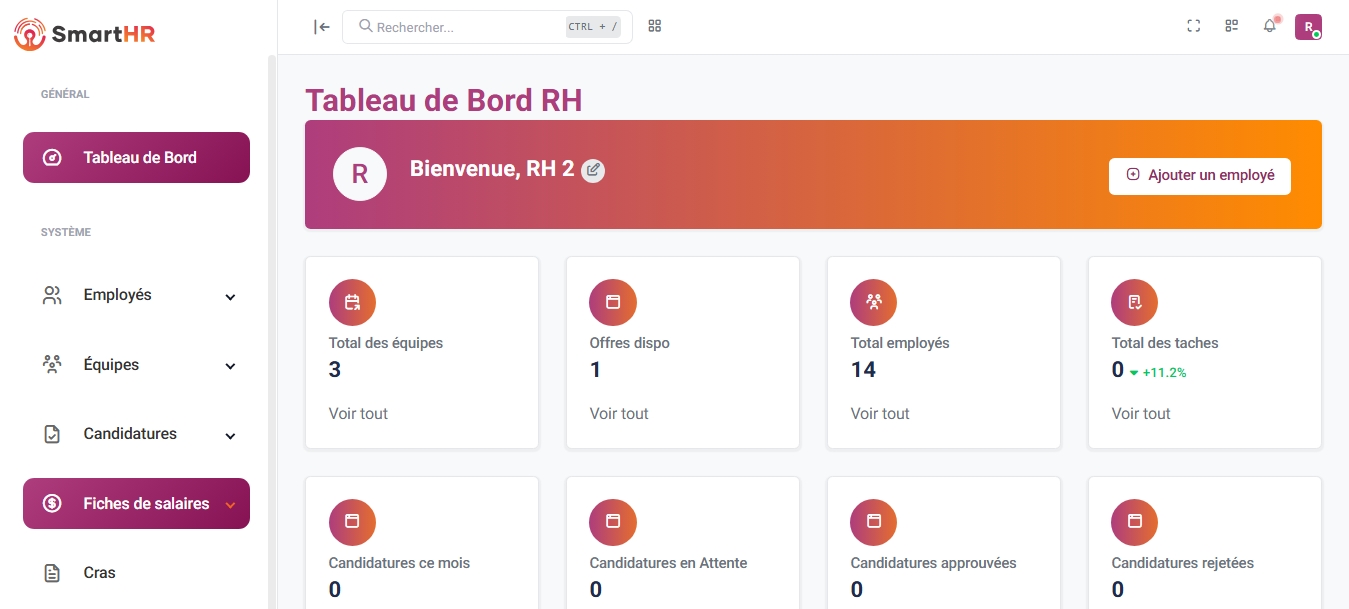
Task: Select the Offres dispo card icon
Action: (613, 301)
